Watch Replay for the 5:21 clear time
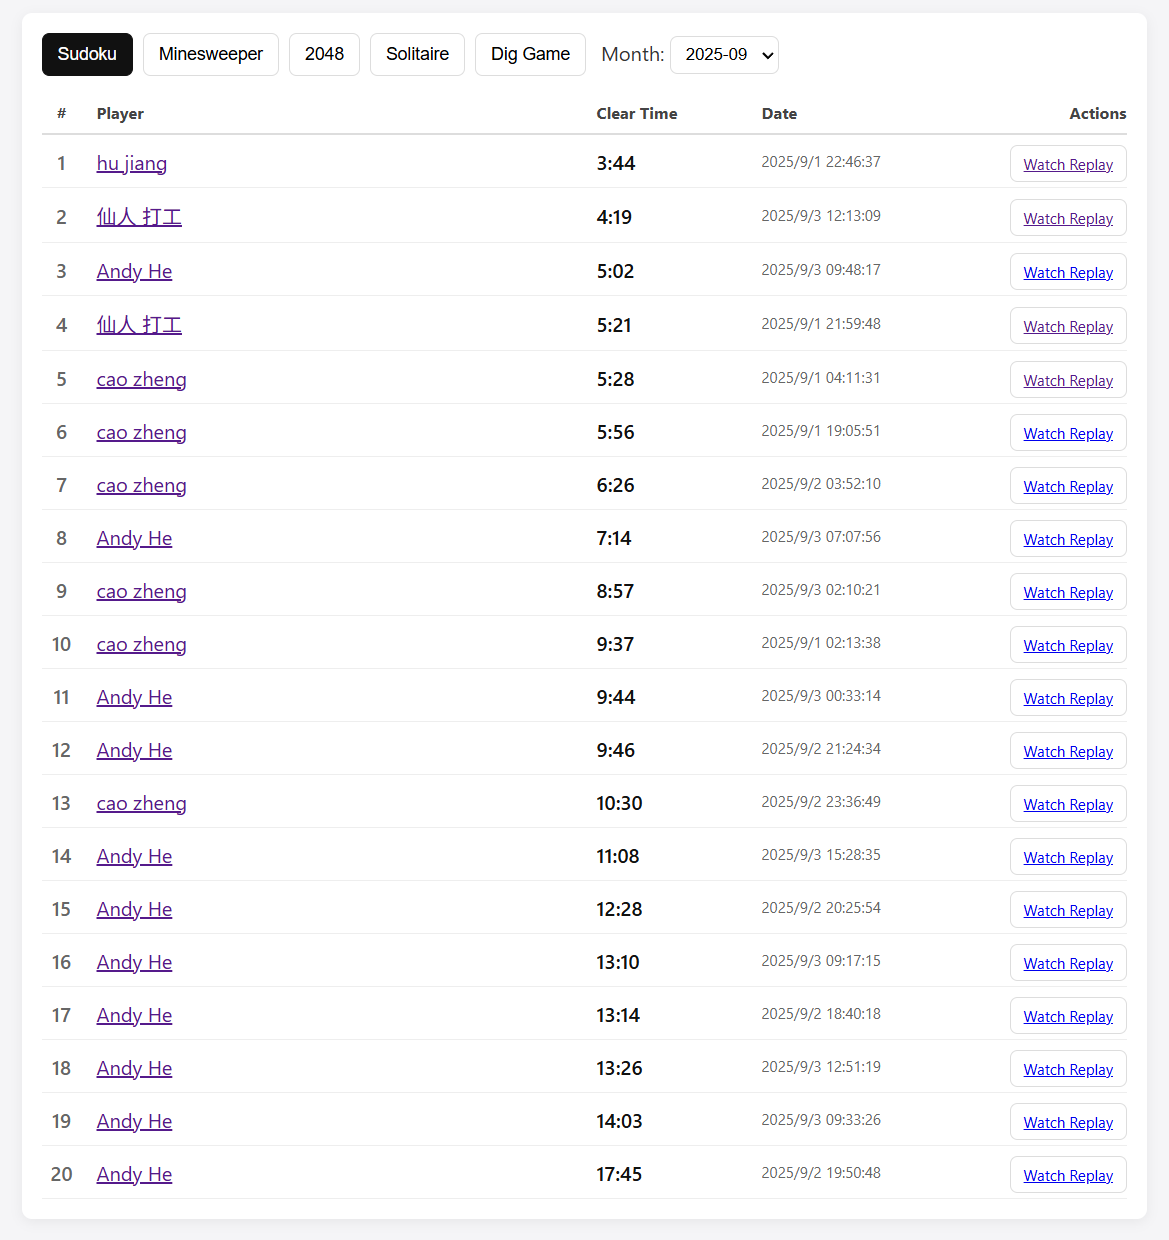1169x1240 pixels. click(1068, 326)
